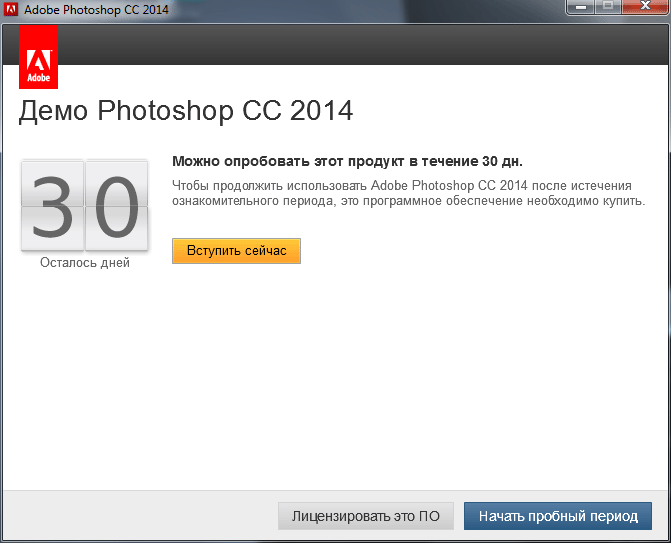
Task: Close the Adobe Photoshop CC 2014 window
Action: [644, 6]
